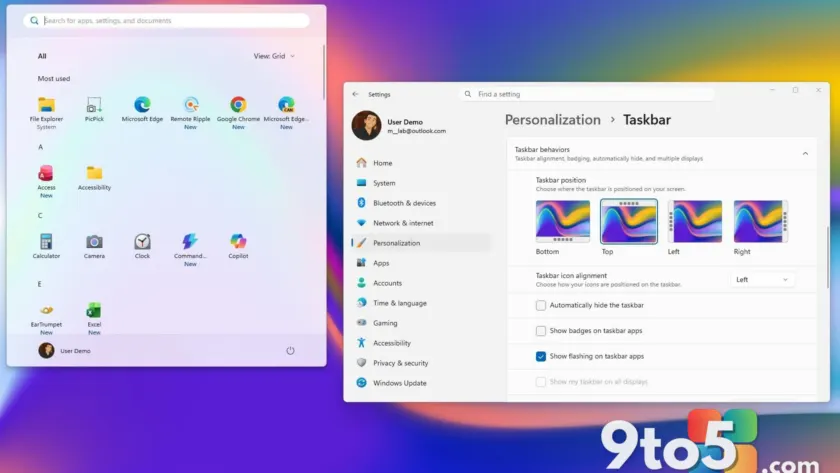Click the Find a setting search field
The height and width of the screenshot is (473, 840).
[x=587, y=94]
